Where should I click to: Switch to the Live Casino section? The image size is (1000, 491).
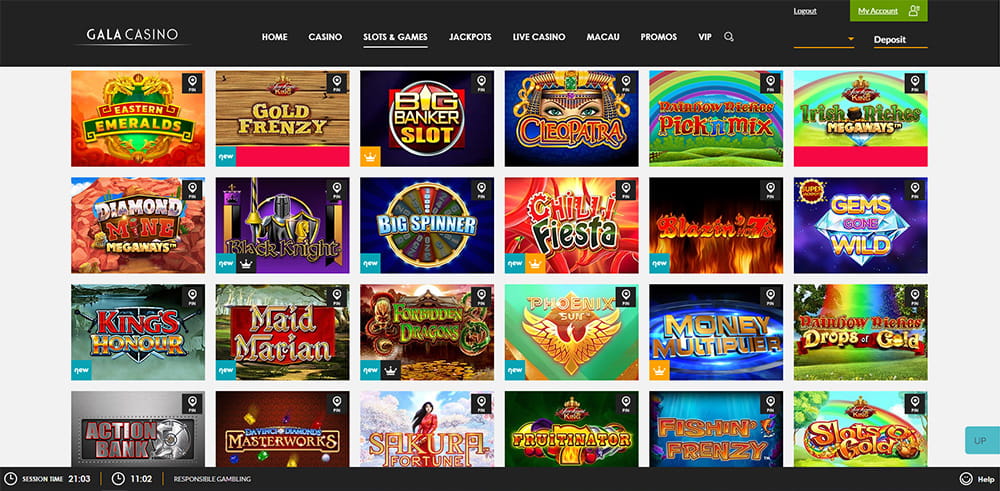point(539,37)
